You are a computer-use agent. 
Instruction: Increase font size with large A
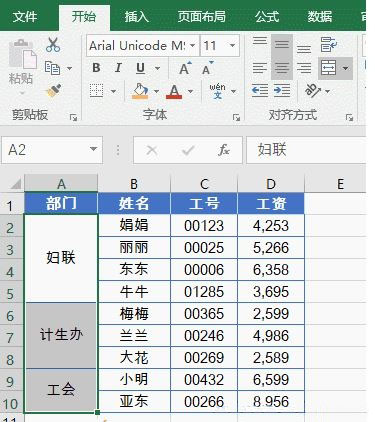pyautogui.click(x=185, y=68)
